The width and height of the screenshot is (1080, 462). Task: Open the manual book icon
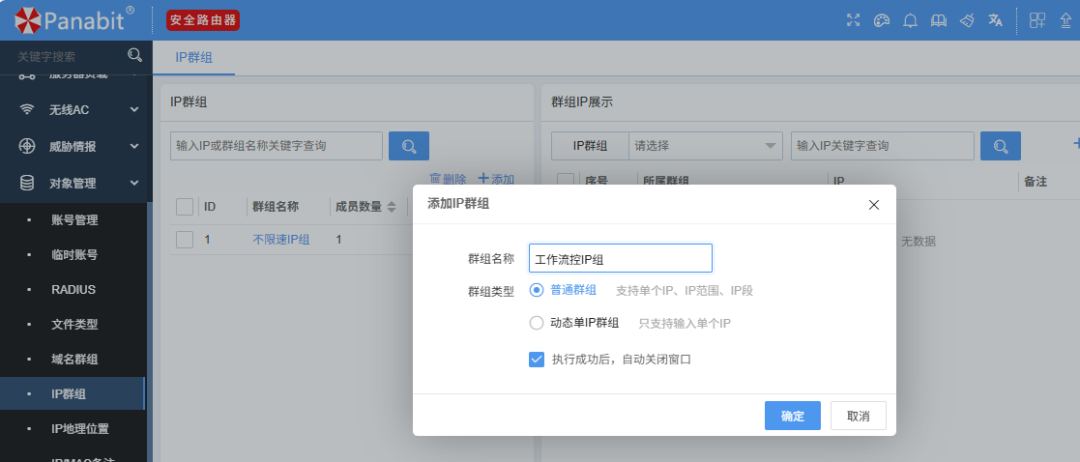tap(938, 21)
